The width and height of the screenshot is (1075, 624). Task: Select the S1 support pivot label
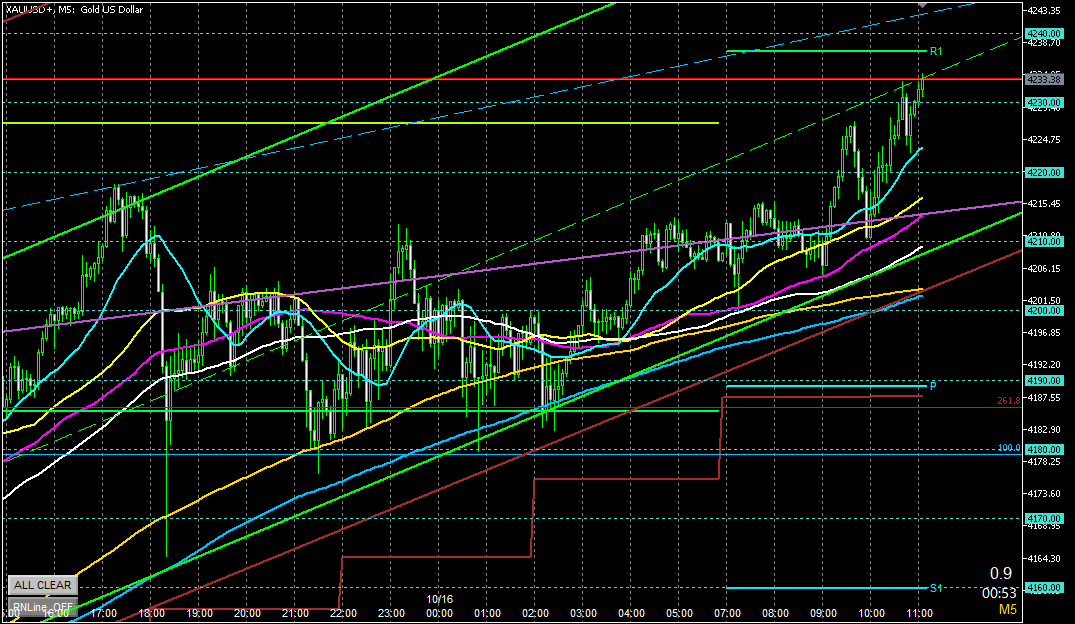[934, 588]
